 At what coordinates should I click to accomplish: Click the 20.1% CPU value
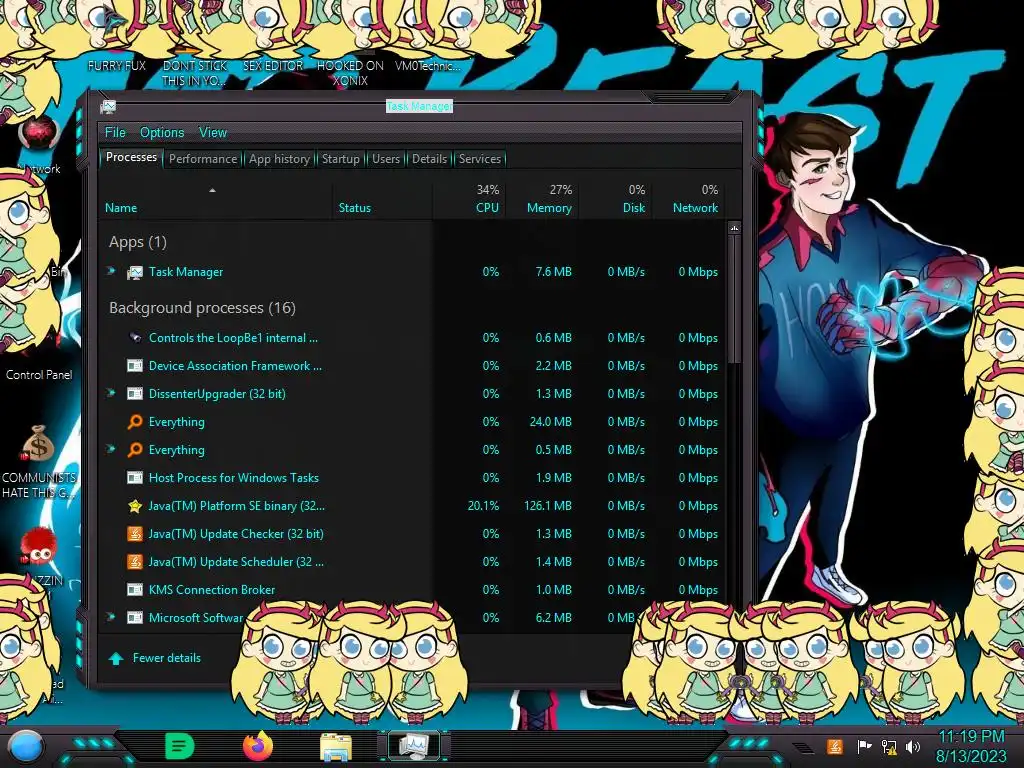(x=483, y=506)
